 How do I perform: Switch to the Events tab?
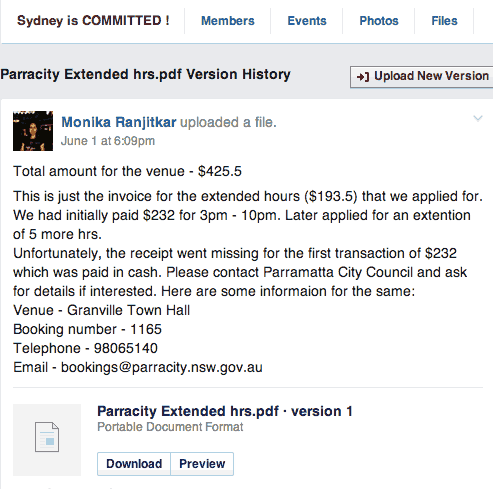pos(307,21)
